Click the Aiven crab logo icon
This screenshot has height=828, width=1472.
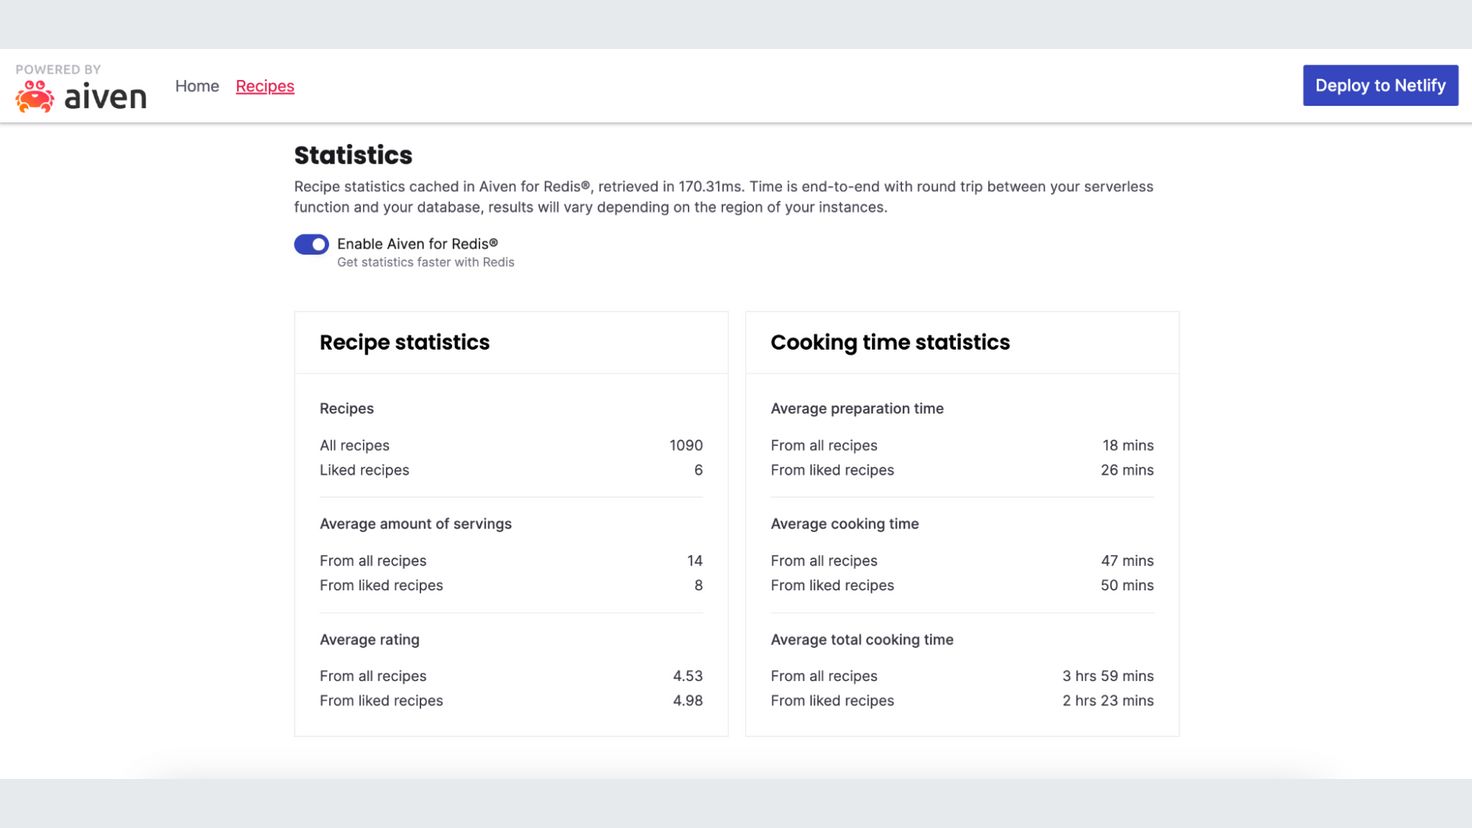[35, 97]
